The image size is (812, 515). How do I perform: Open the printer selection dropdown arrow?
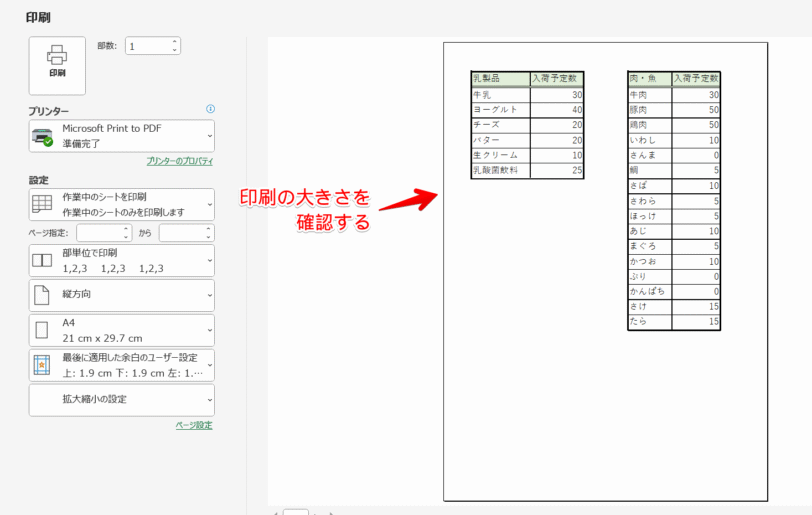point(209,136)
